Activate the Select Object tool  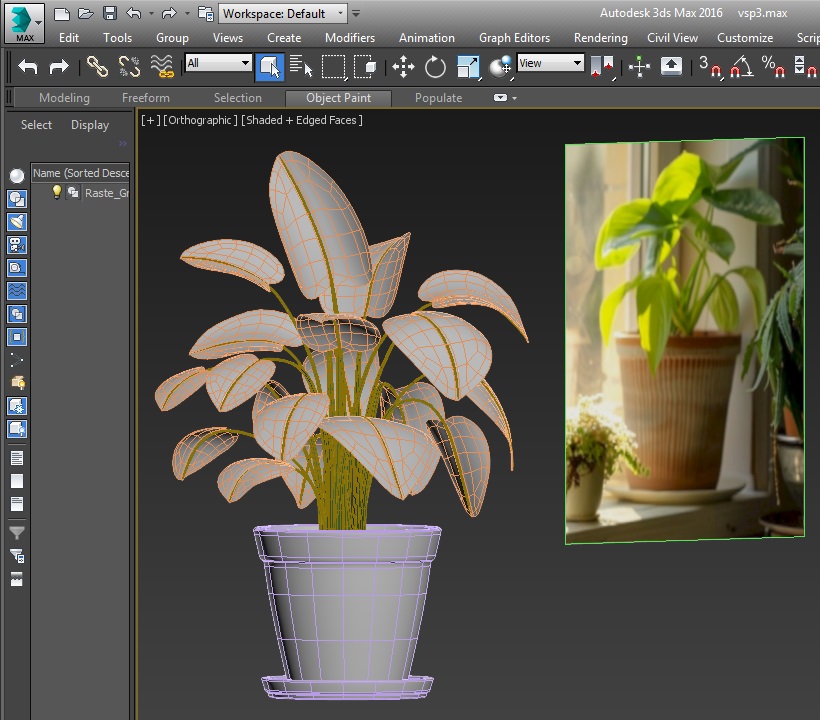point(269,66)
